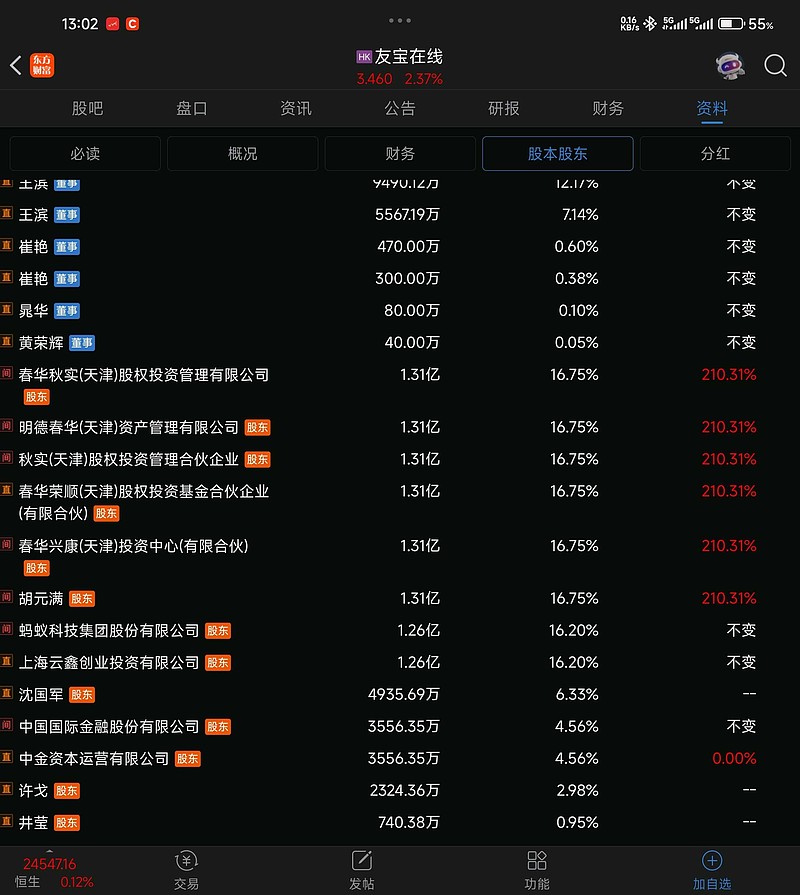Tap shareholder 春华兴康(天津)投资中心(有限合伙)
The image size is (800, 895).
tap(134, 546)
